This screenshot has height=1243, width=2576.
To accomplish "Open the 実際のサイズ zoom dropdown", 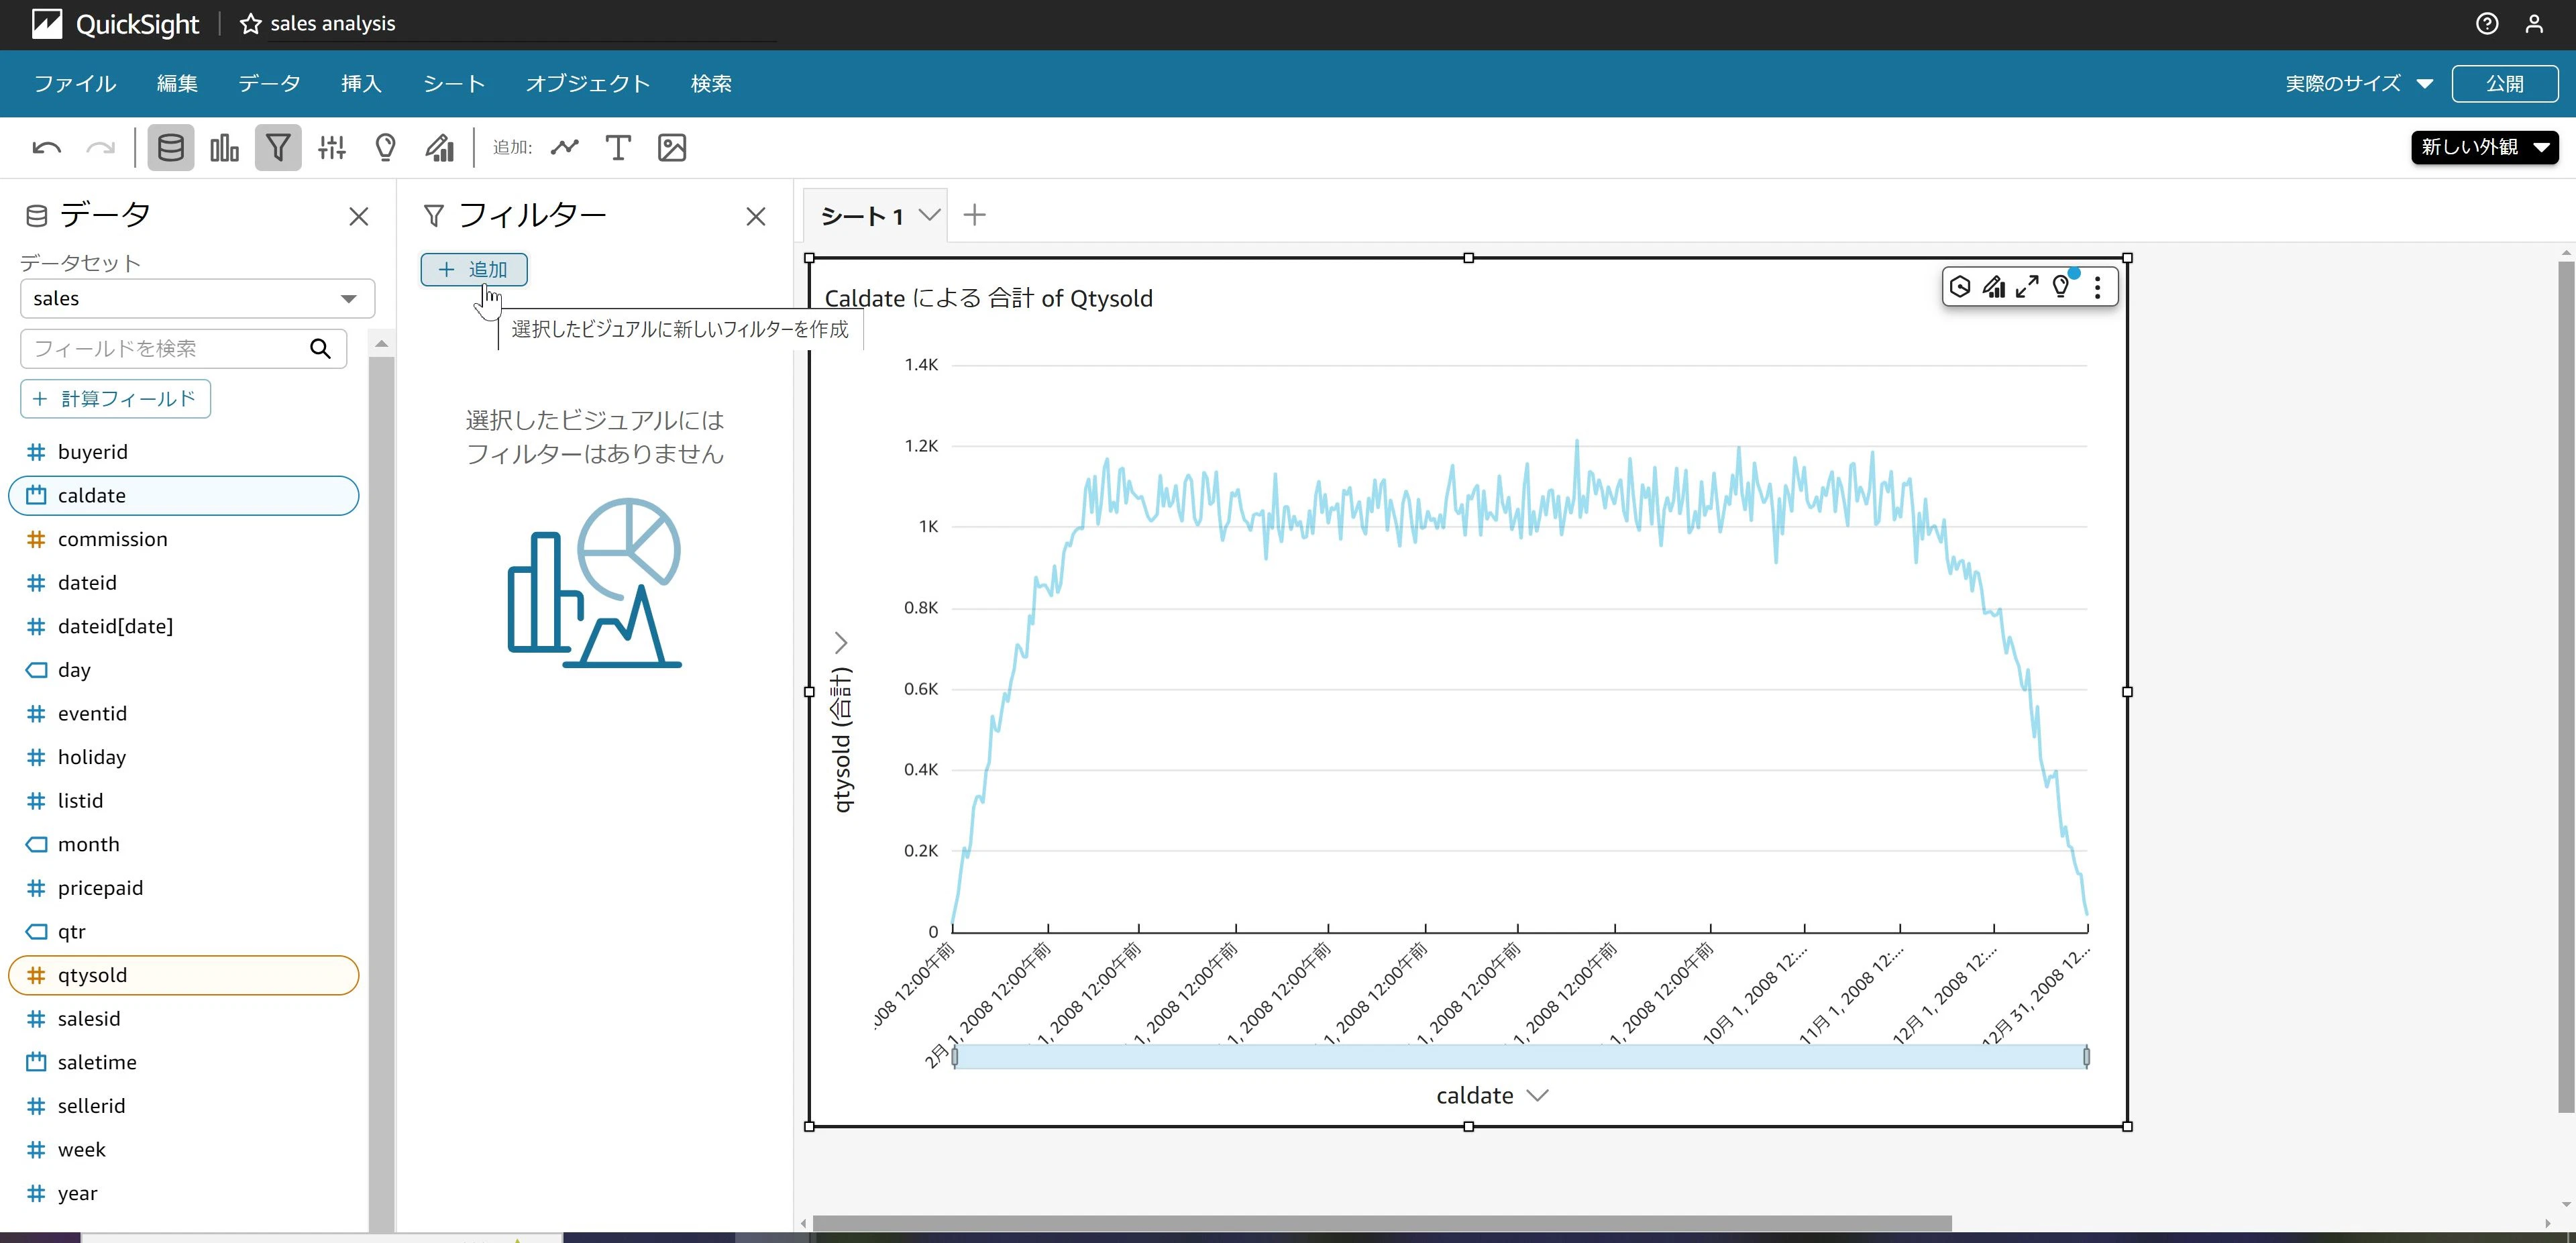I will point(2359,84).
